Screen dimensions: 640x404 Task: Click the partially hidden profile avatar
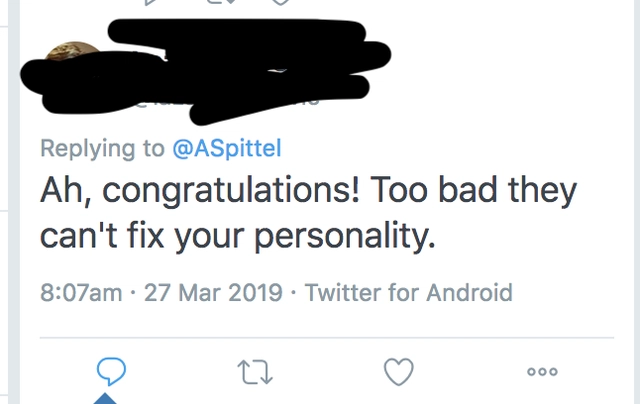click(72, 51)
